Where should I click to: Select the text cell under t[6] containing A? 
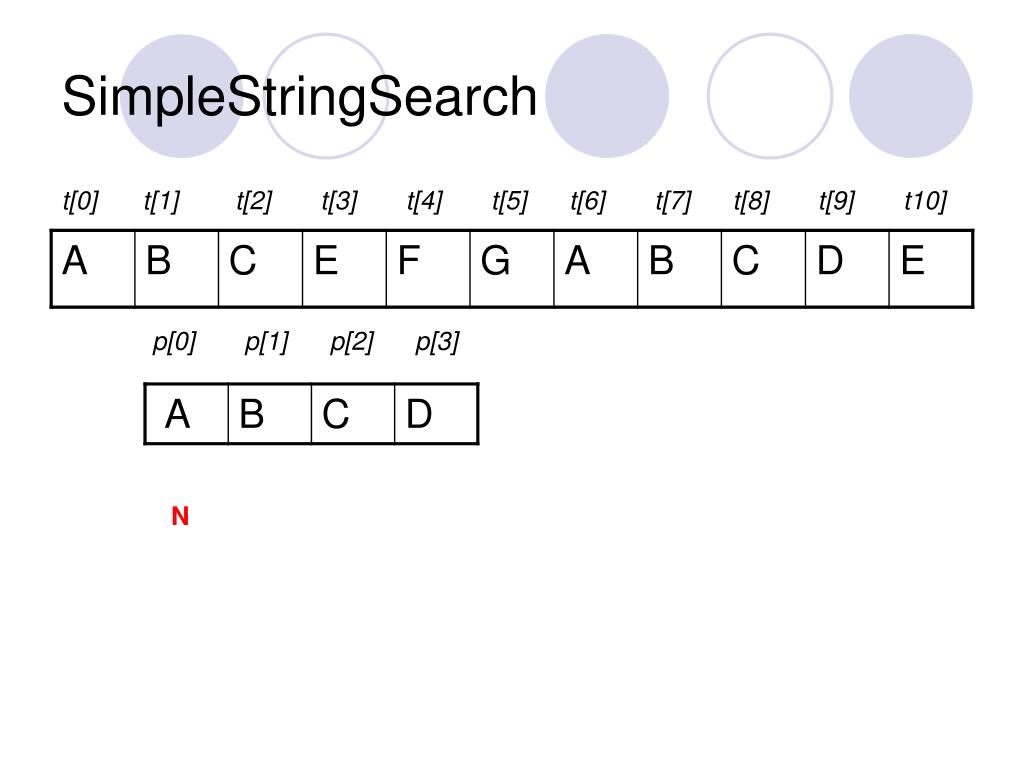[596, 268]
